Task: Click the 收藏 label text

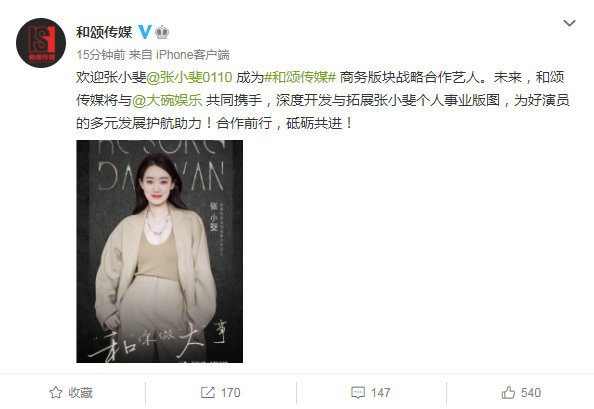Action: pyautogui.click(x=80, y=393)
